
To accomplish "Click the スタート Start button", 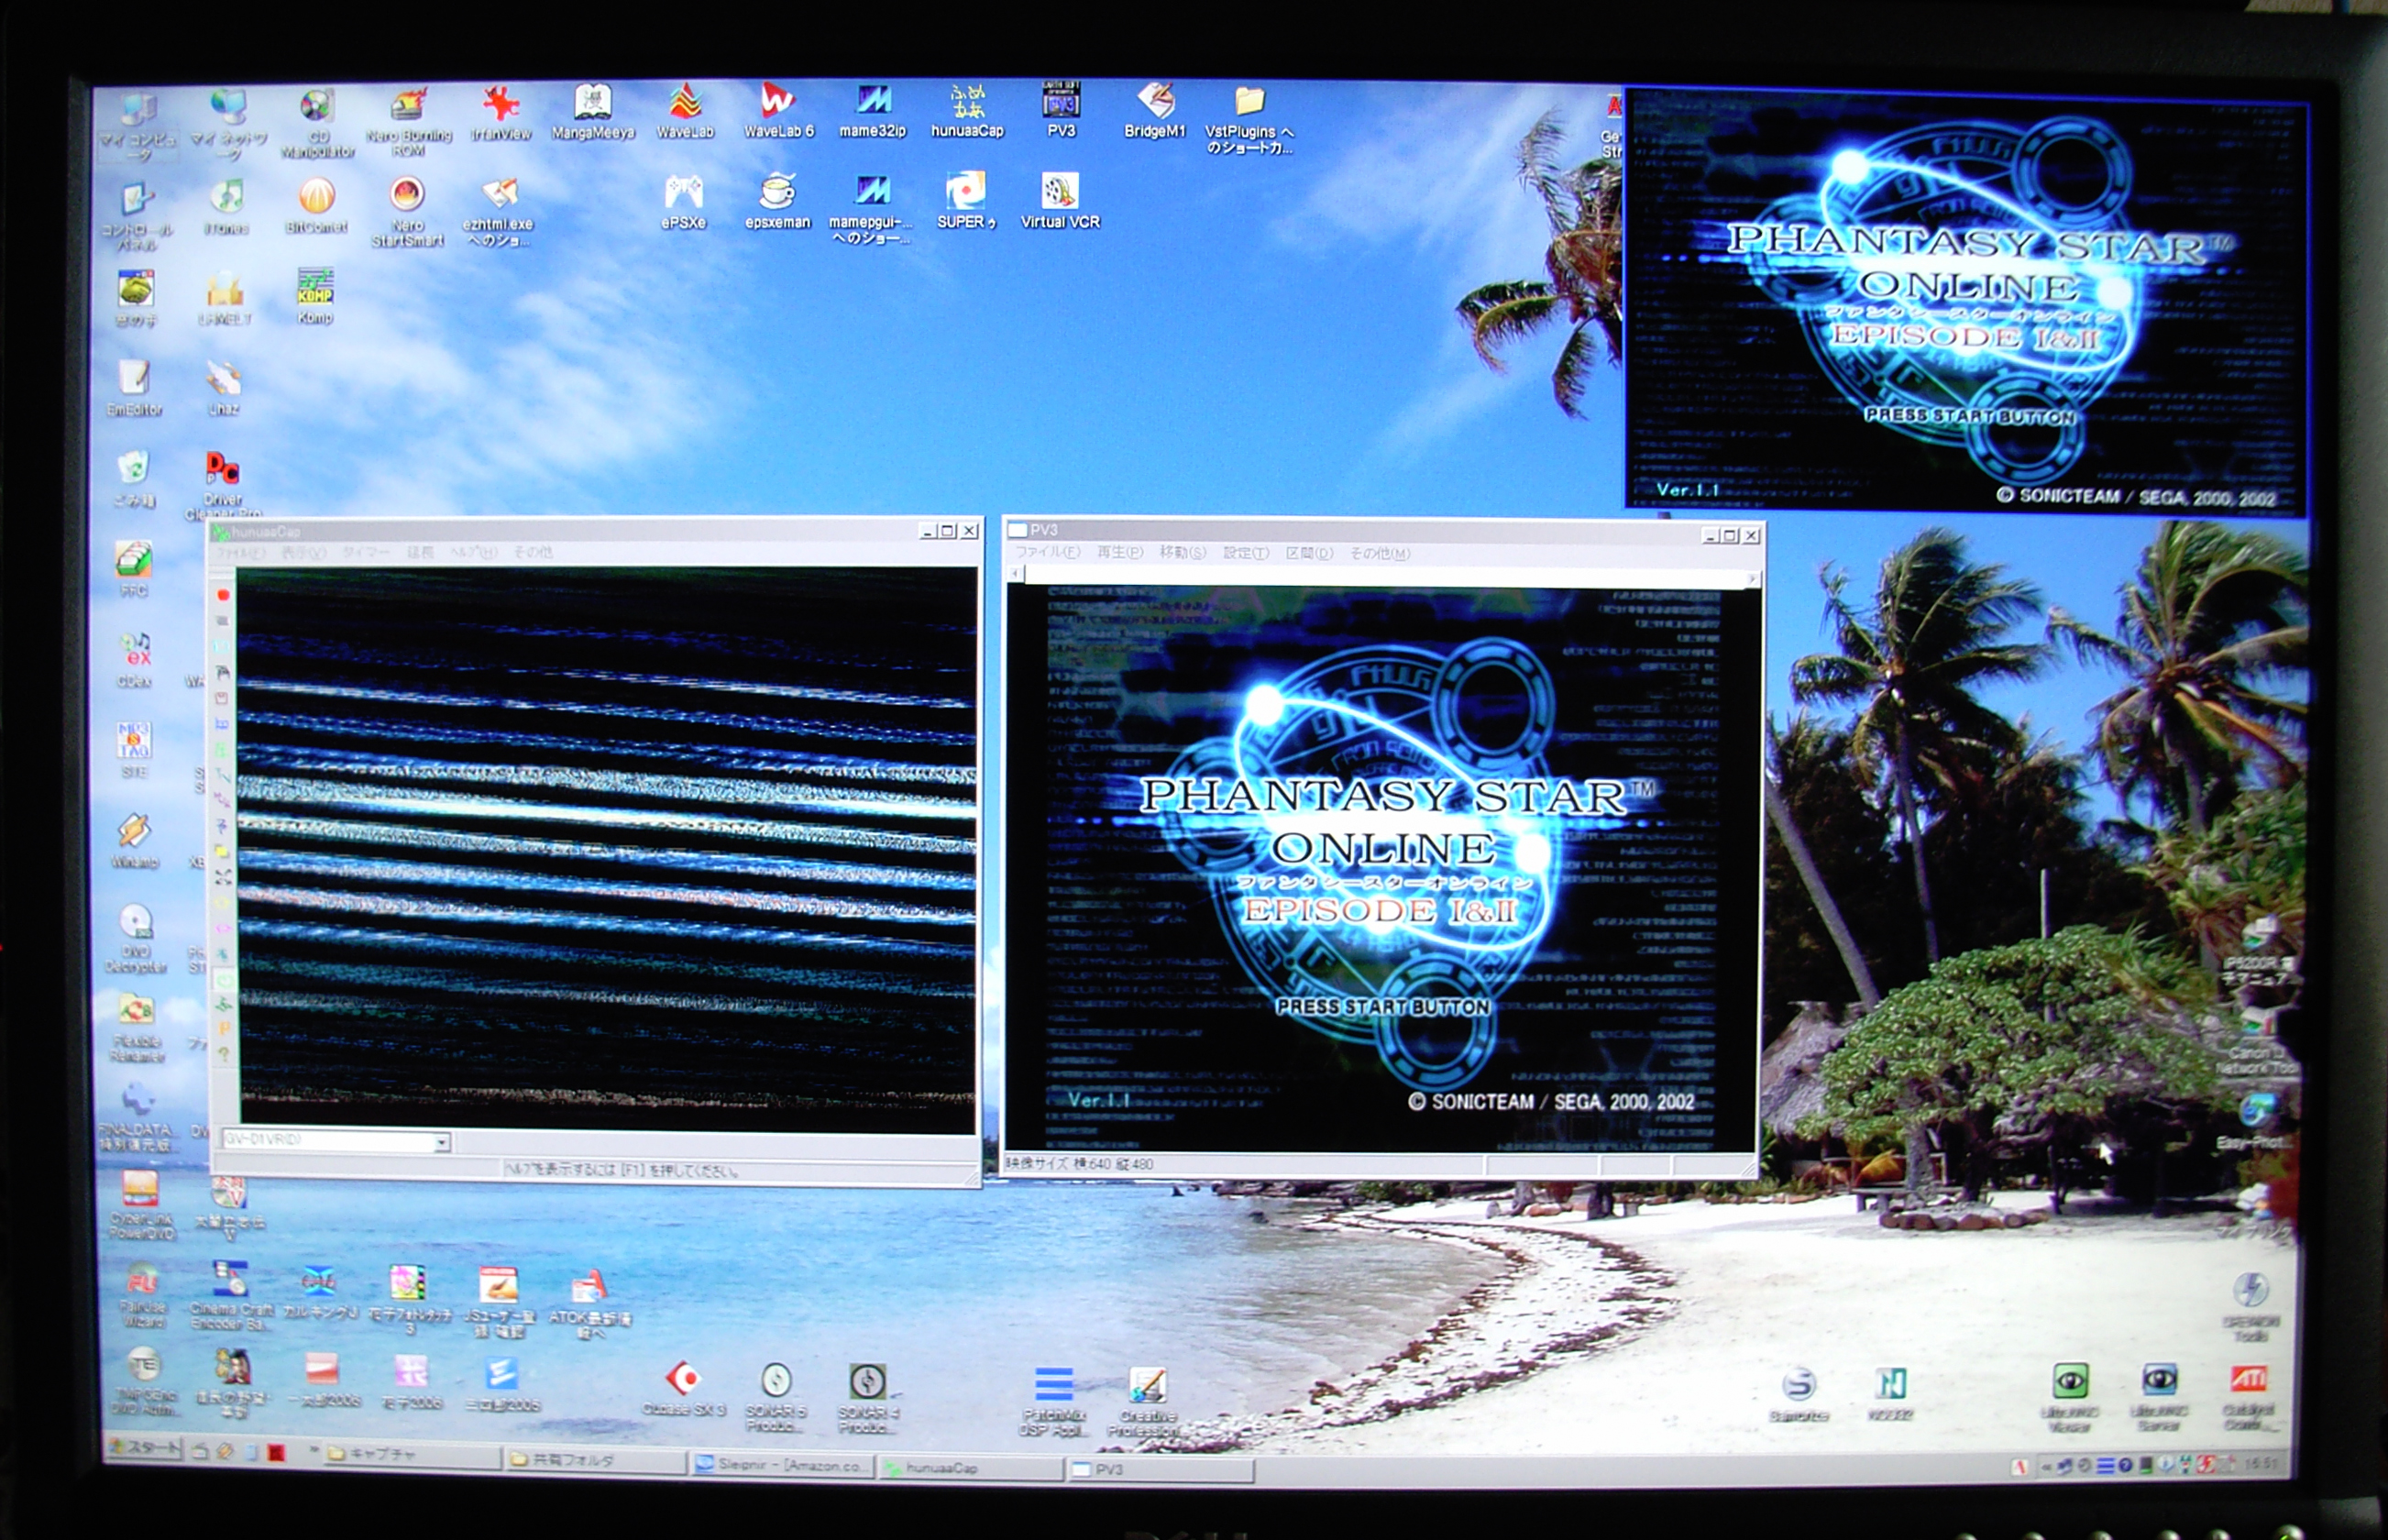I will [145, 1447].
